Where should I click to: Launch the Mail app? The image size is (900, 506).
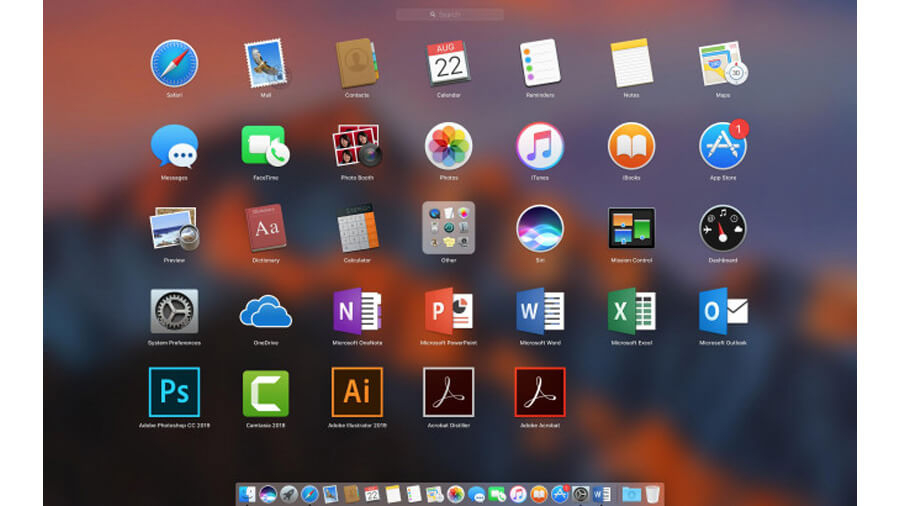pos(265,64)
